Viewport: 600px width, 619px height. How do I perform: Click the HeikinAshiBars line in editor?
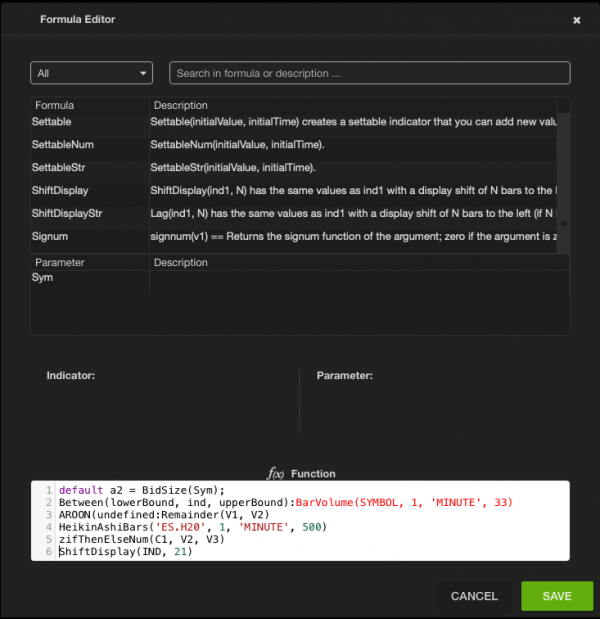pos(192,527)
